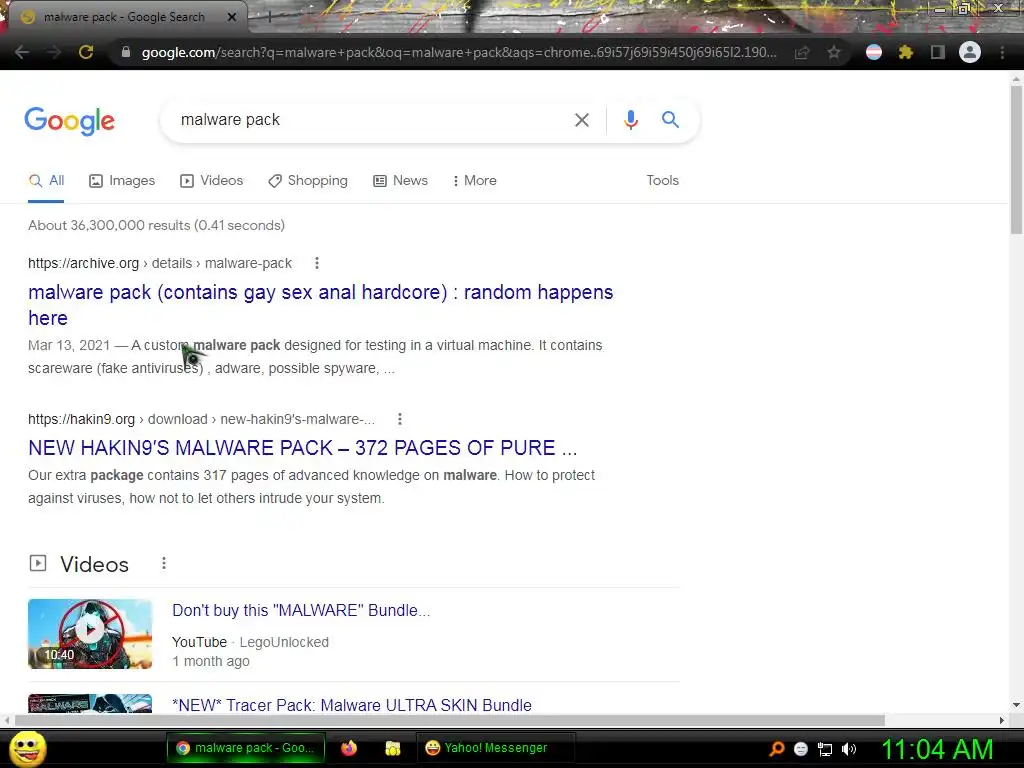The height and width of the screenshot is (768, 1024).
Task: Toggle the browser side panel icon
Action: coord(938,52)
